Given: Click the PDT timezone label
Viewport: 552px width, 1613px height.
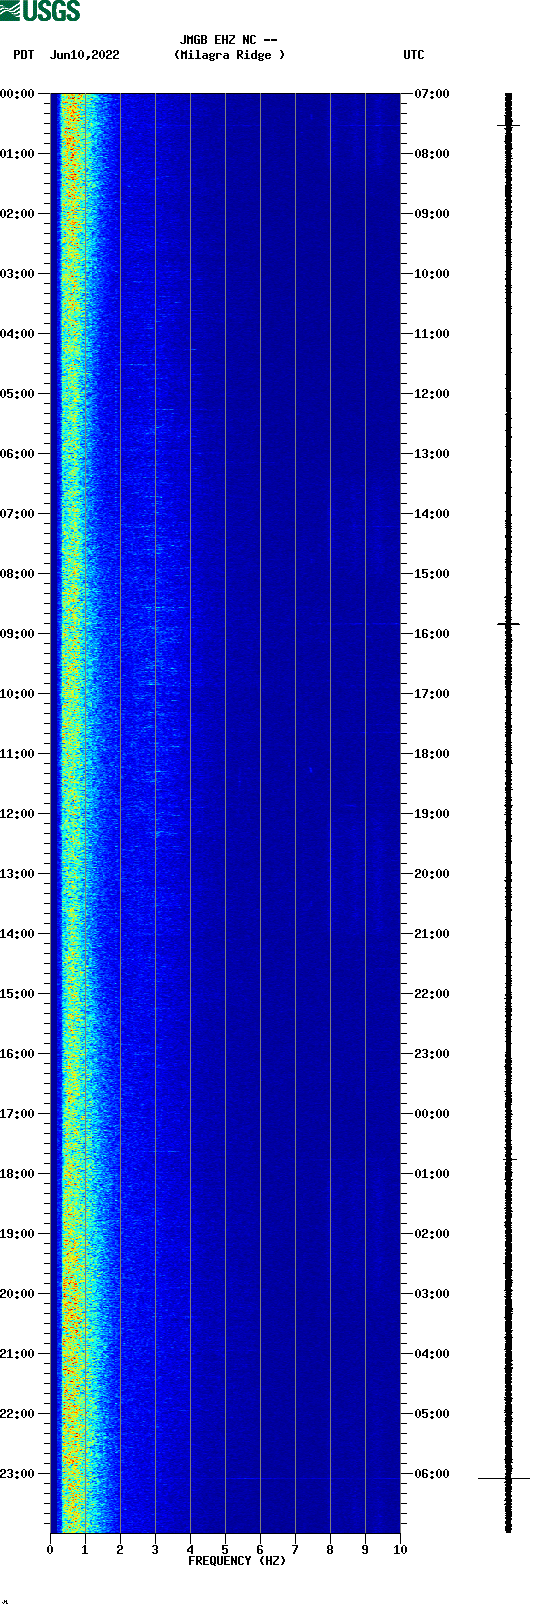Looking at the screenshot, I should pos(23,55).
